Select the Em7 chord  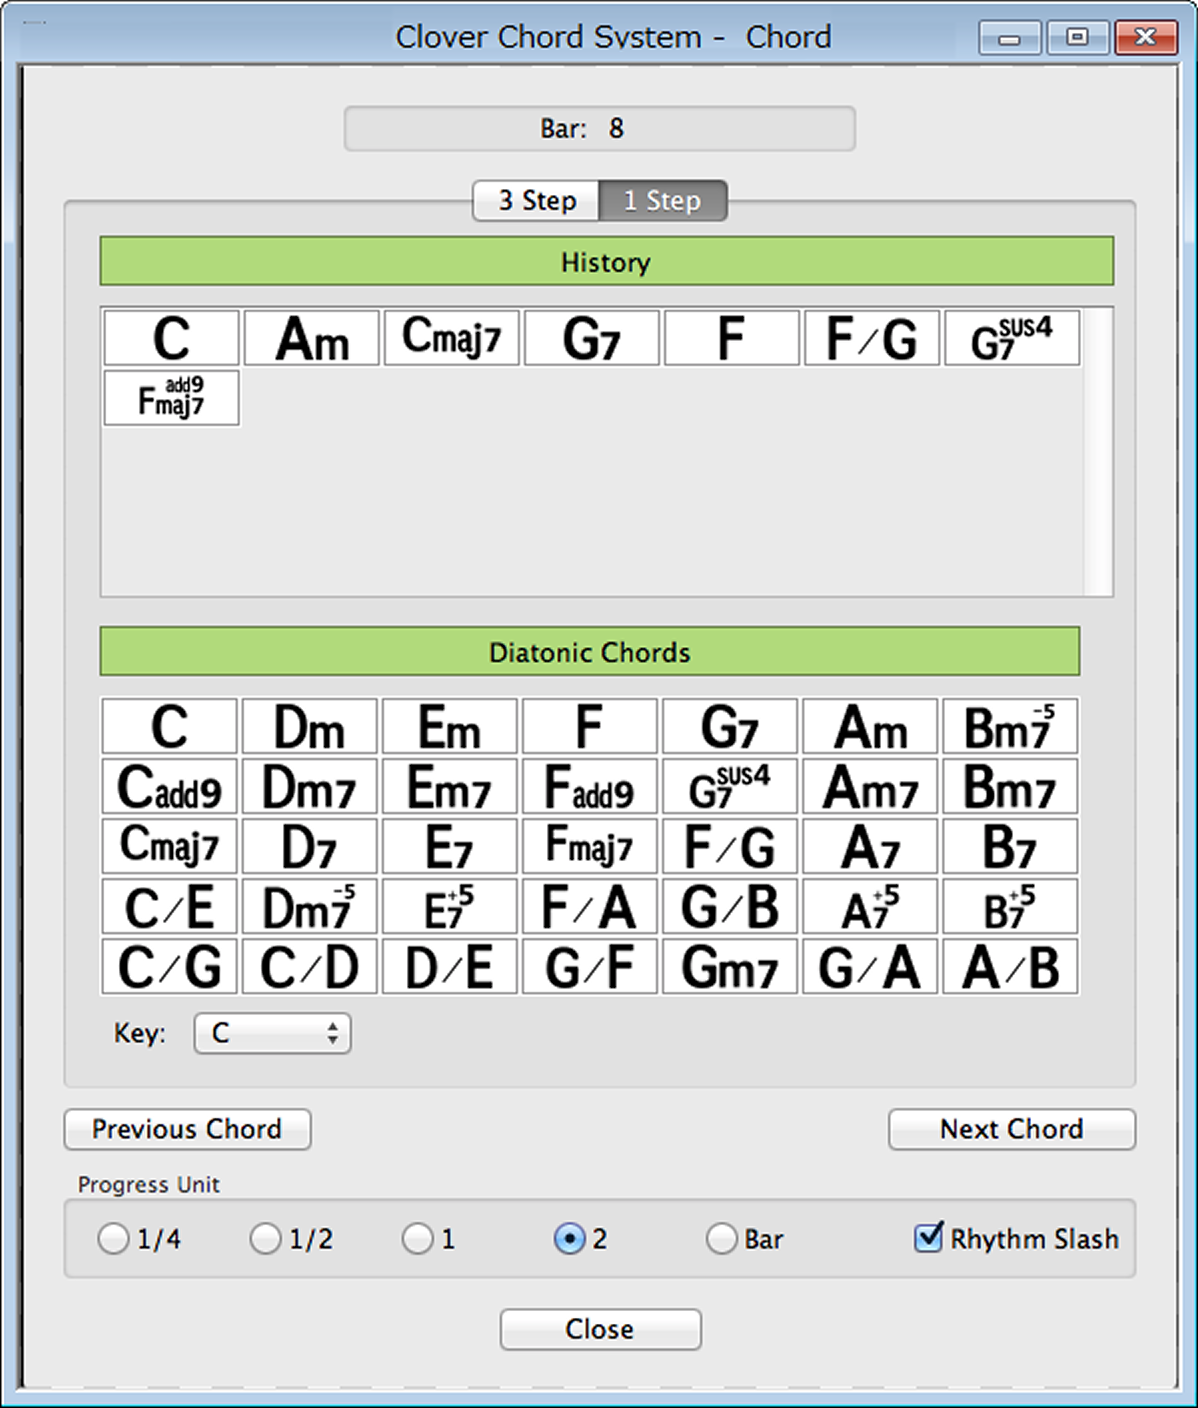click(x=449, y=786)
